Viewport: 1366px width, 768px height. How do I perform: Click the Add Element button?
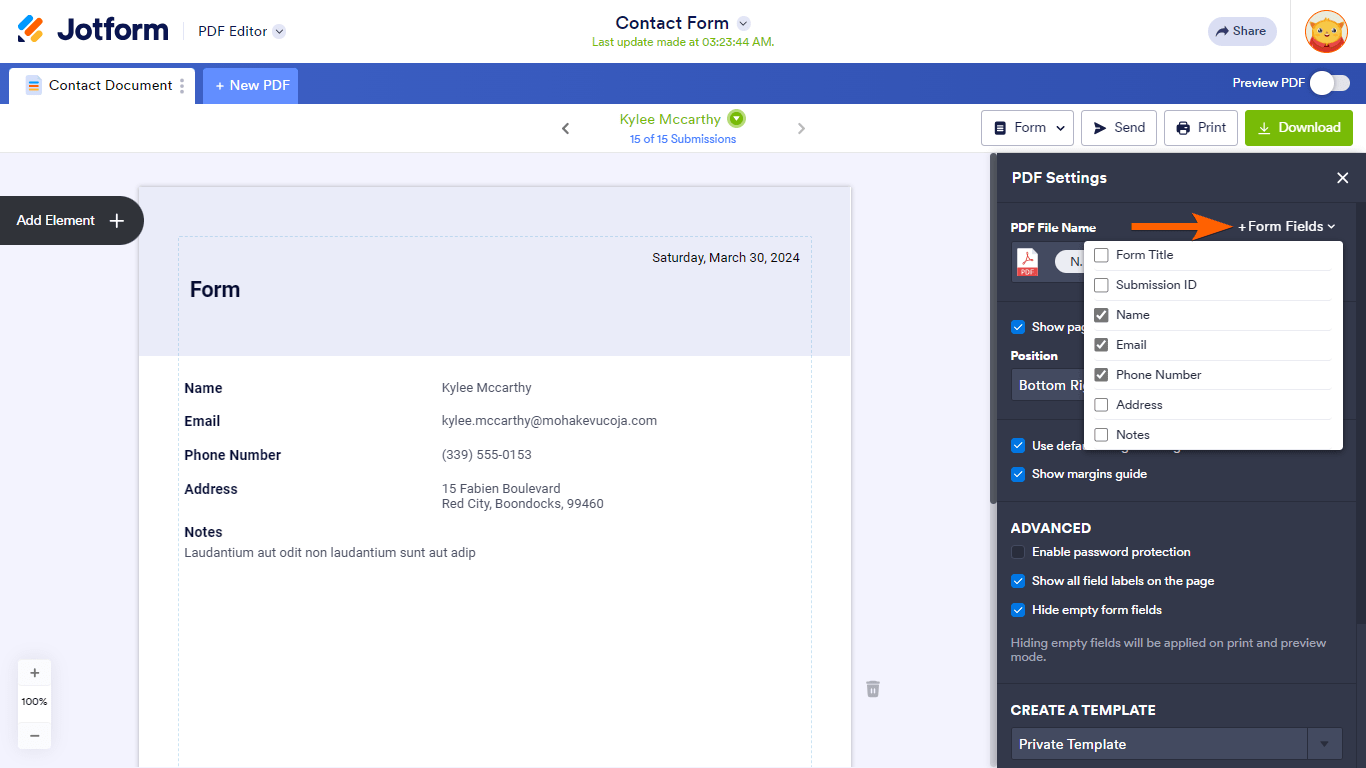pyautogui.click(x=71, y=220)
